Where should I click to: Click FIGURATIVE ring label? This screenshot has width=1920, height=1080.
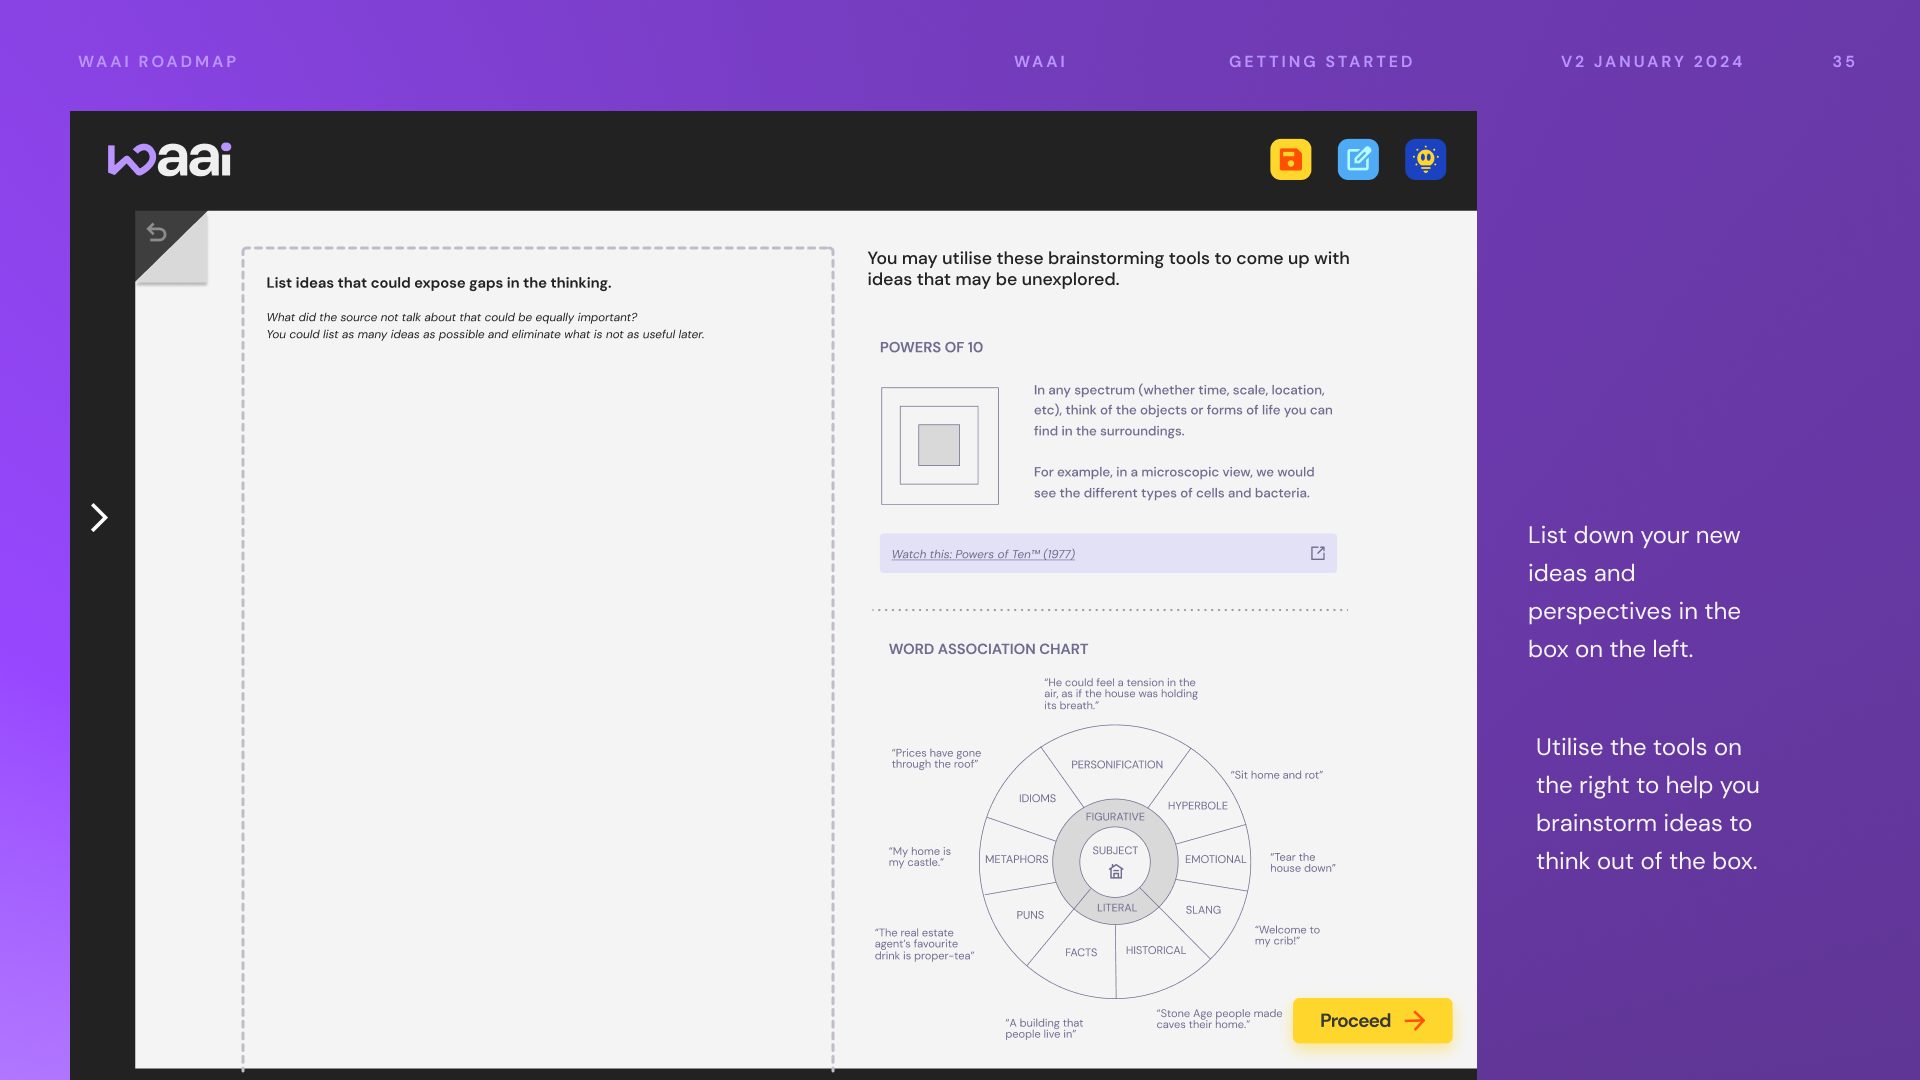(1115, 817)
